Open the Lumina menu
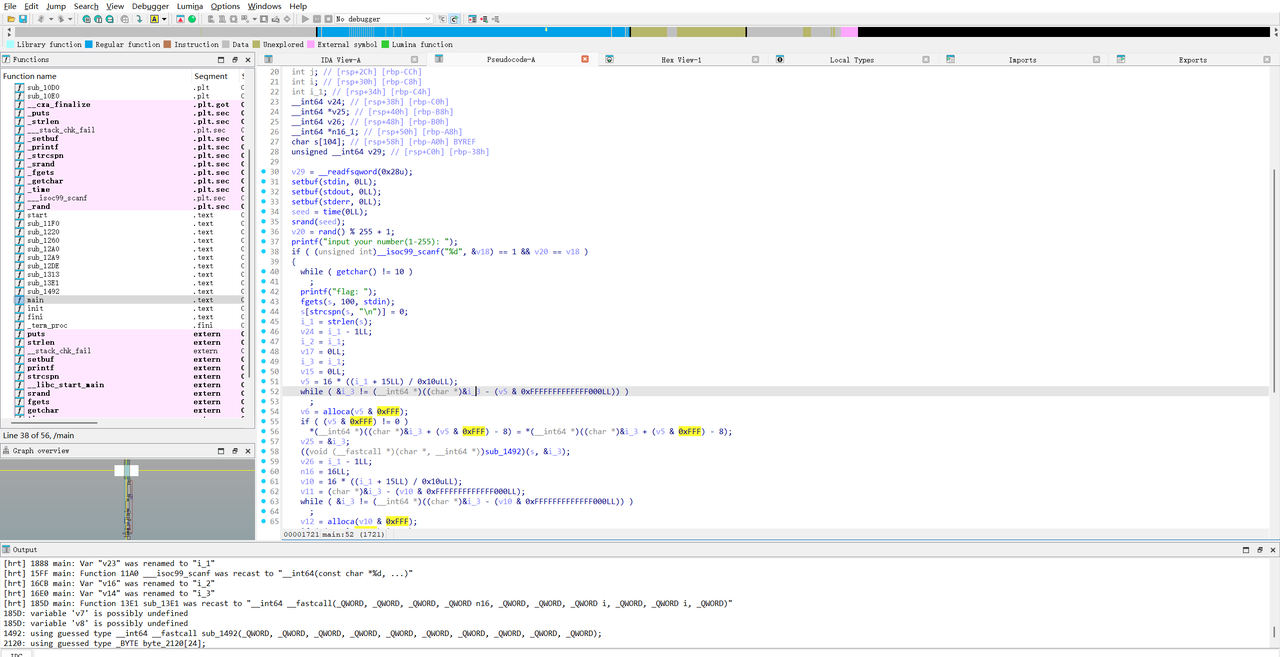This screenshot has width=1280, height=657. tap(190, 6)
